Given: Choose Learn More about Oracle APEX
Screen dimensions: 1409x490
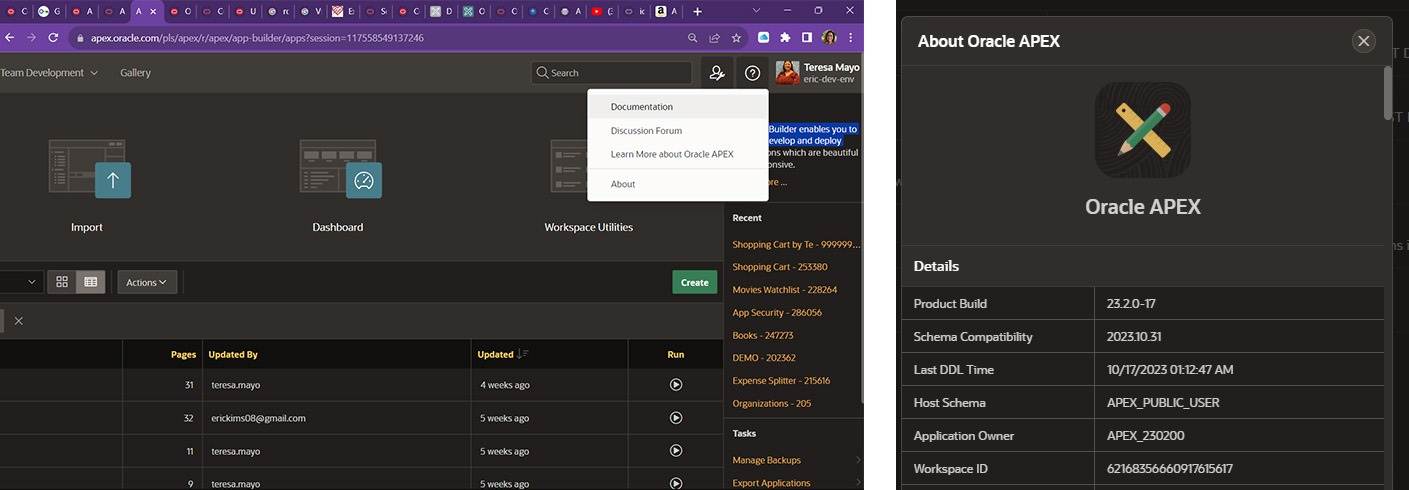Looking at the screenshot, I should pyautogui.click(x=678, y=154).
